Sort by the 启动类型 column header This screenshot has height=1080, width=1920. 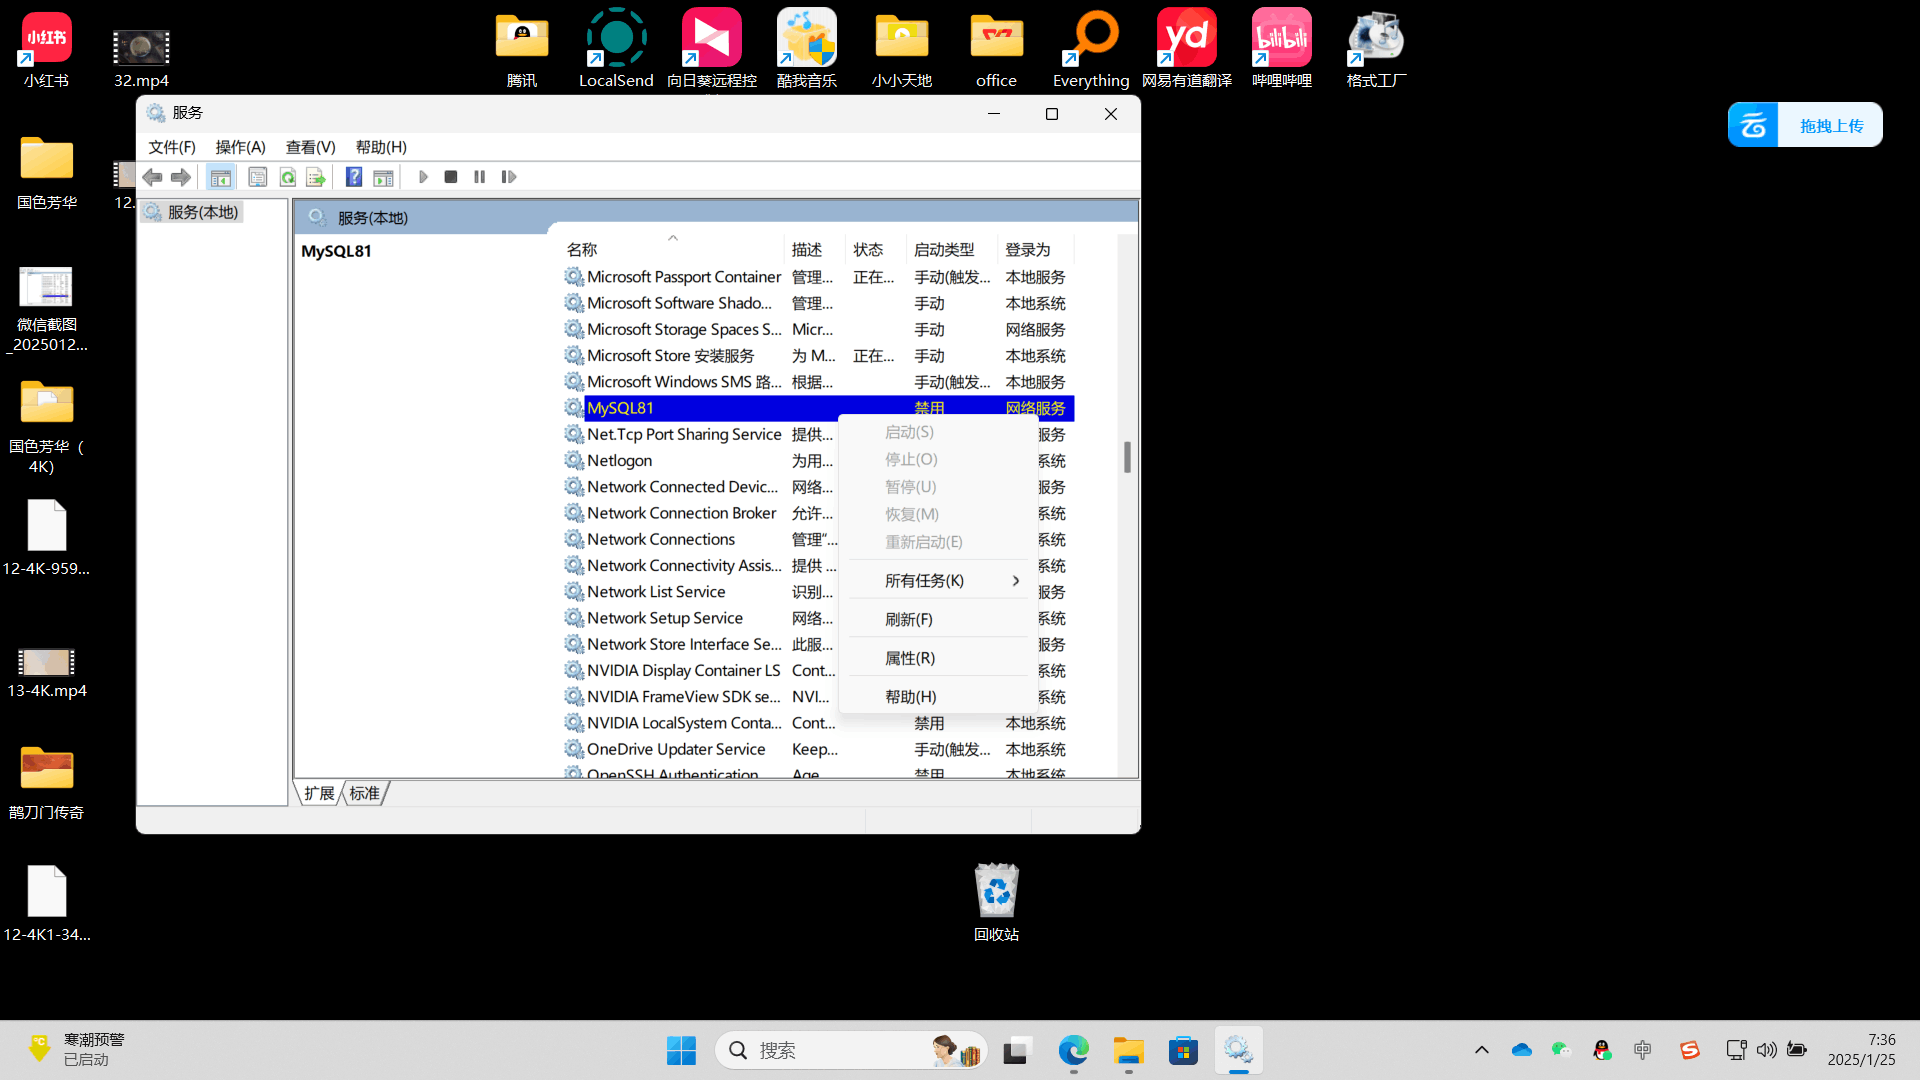[943, 250]
